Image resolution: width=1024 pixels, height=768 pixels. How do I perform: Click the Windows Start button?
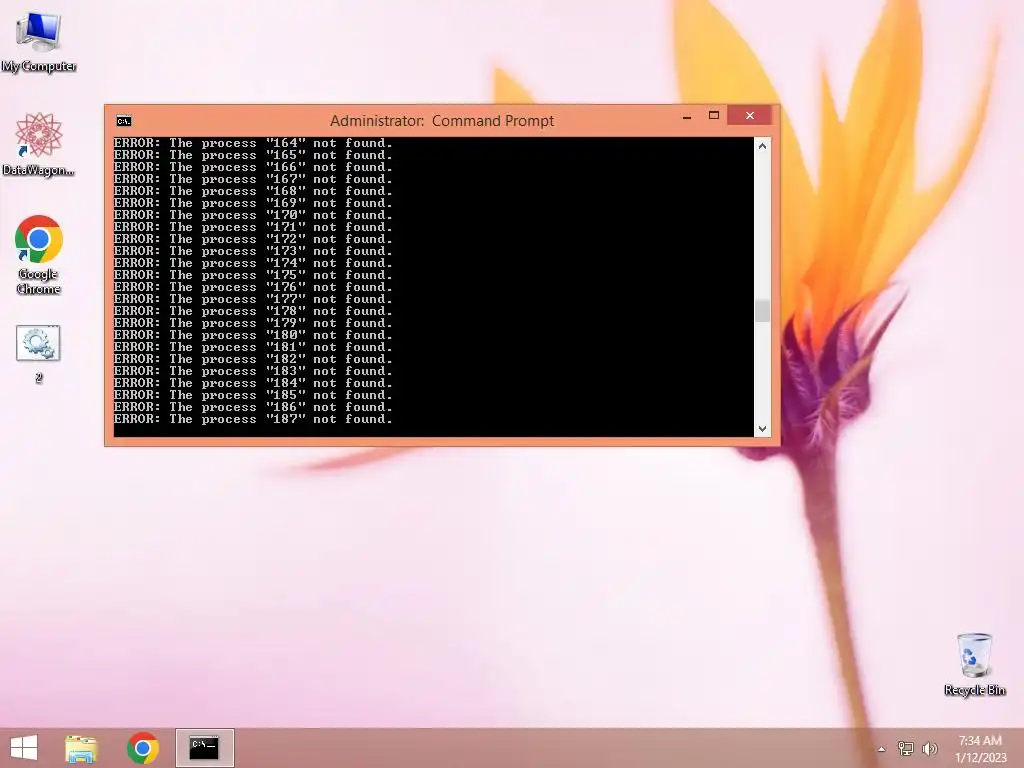(x=24, y=748)
